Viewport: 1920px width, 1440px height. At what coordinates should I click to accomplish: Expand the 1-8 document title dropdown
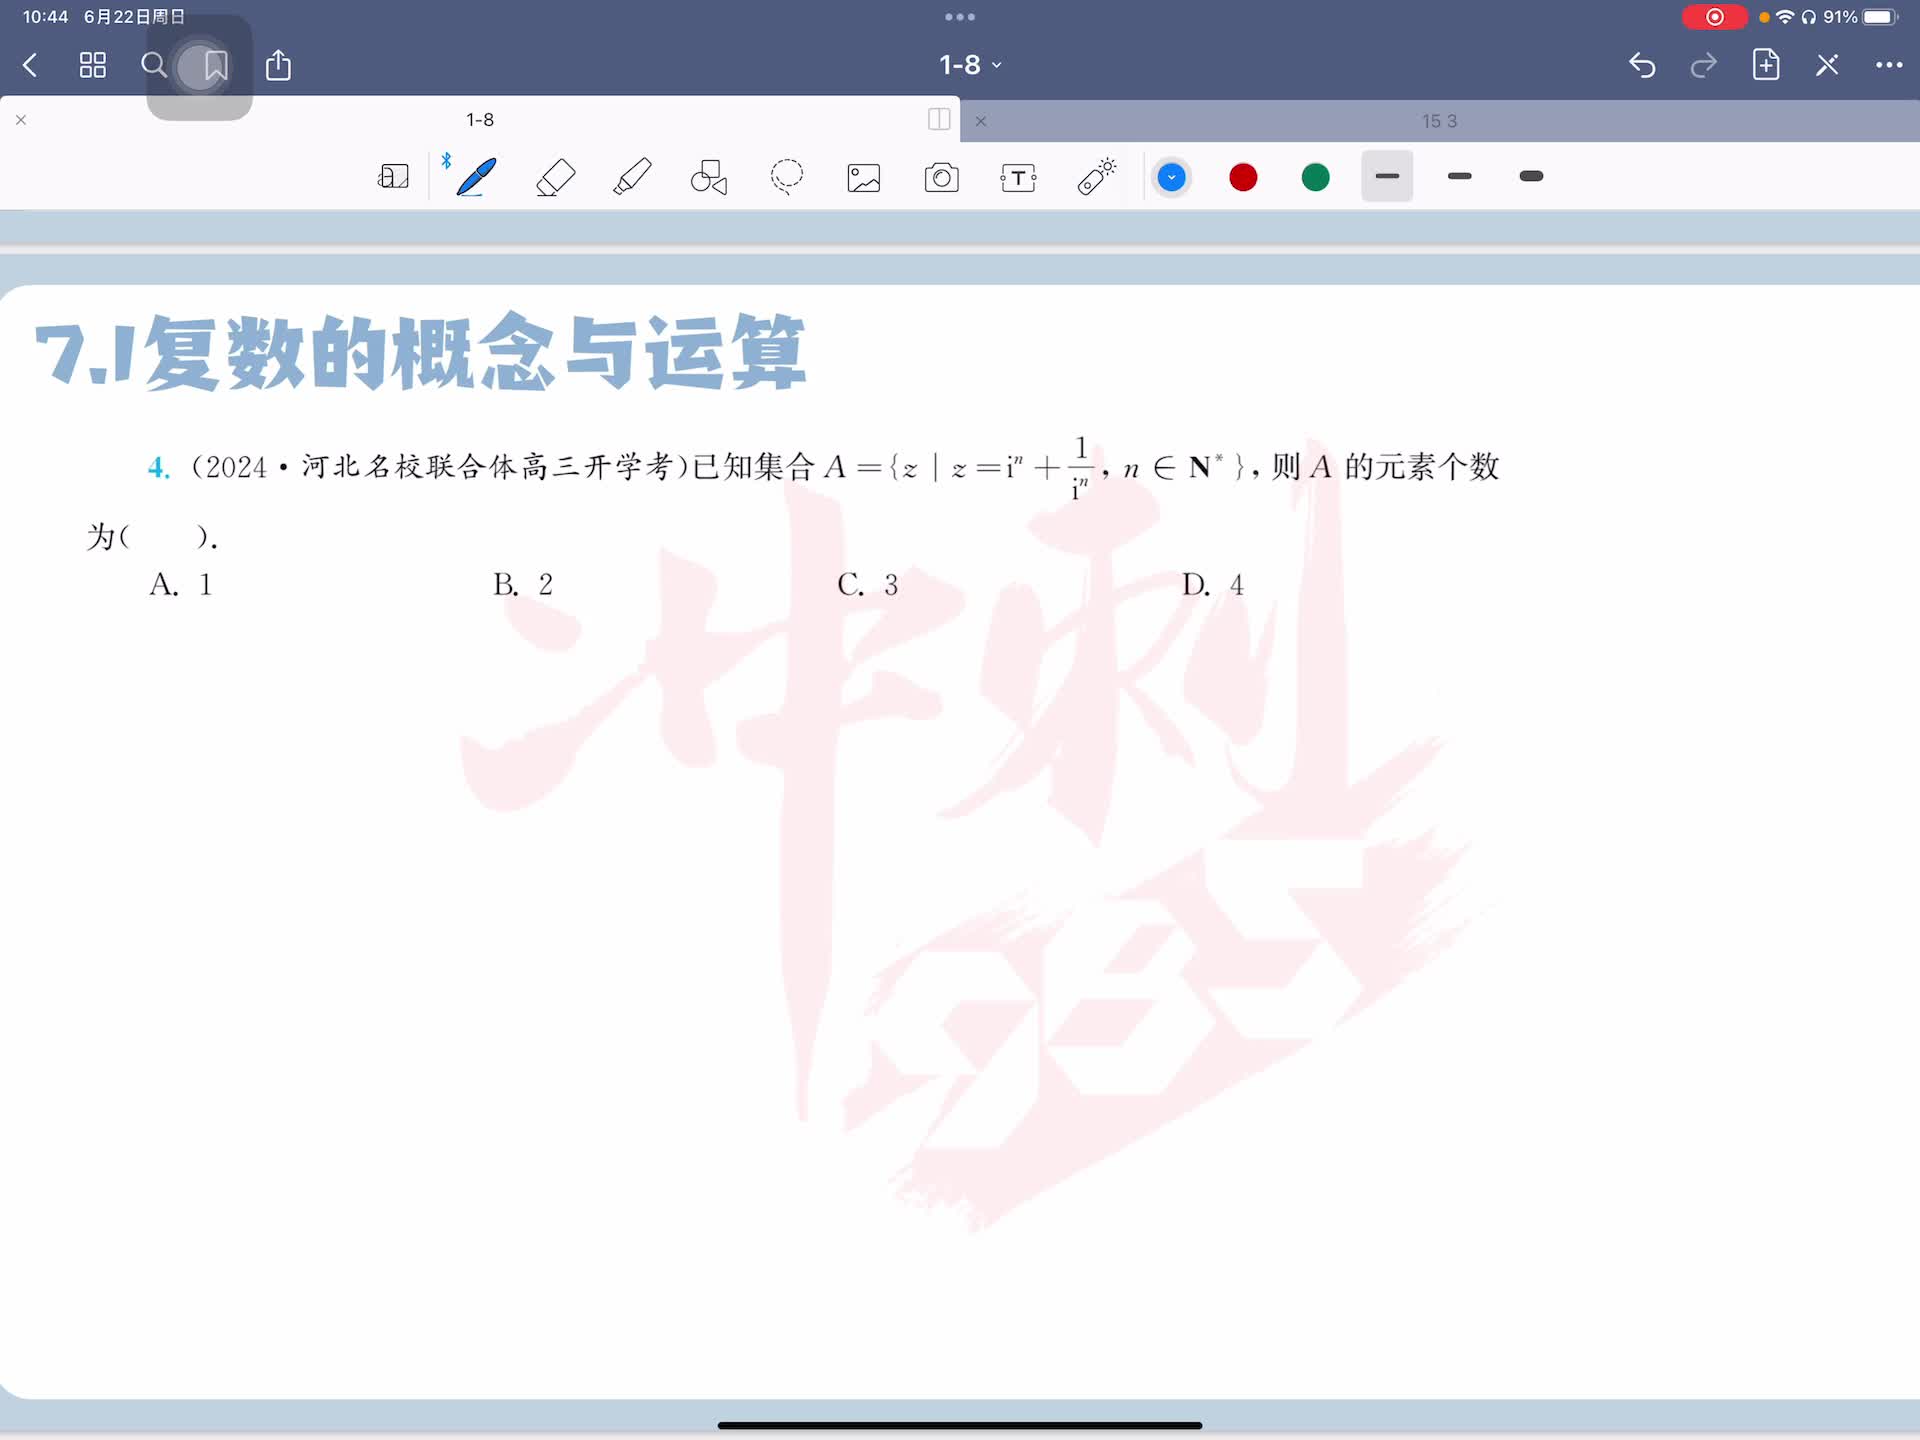point(969,65)
